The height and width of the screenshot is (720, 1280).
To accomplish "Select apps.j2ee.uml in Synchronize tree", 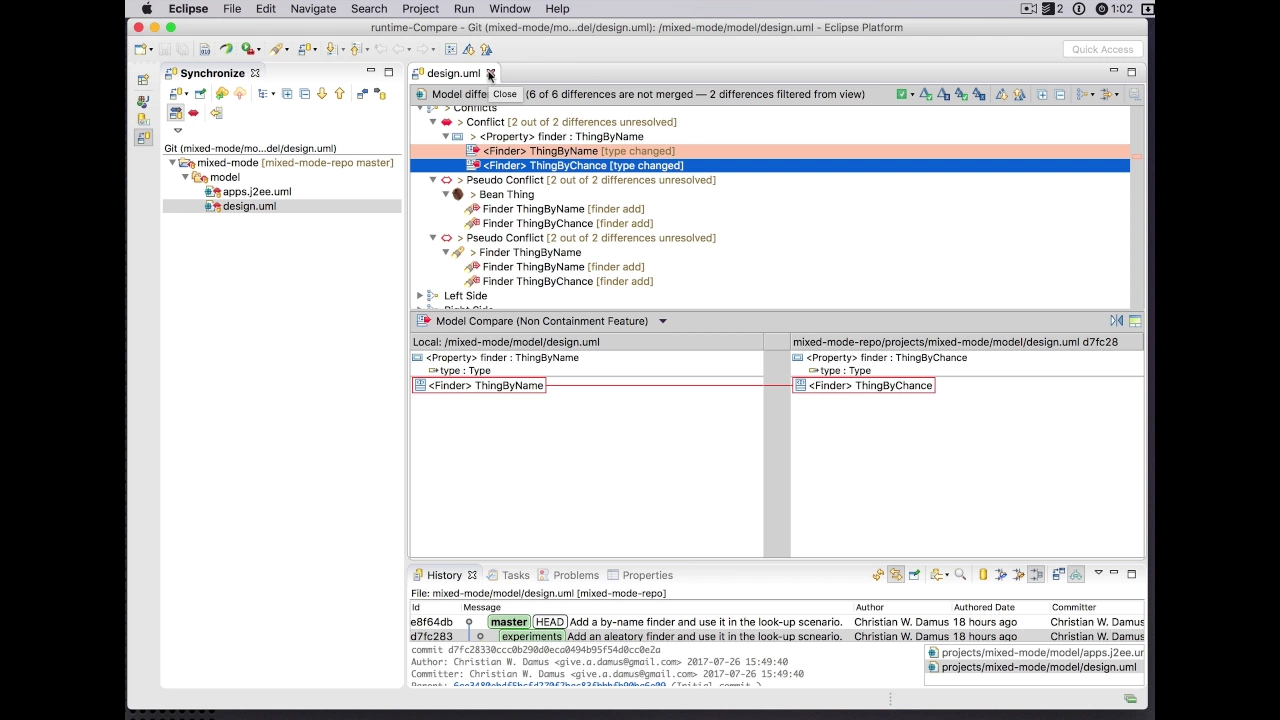I will coord(257,192).
